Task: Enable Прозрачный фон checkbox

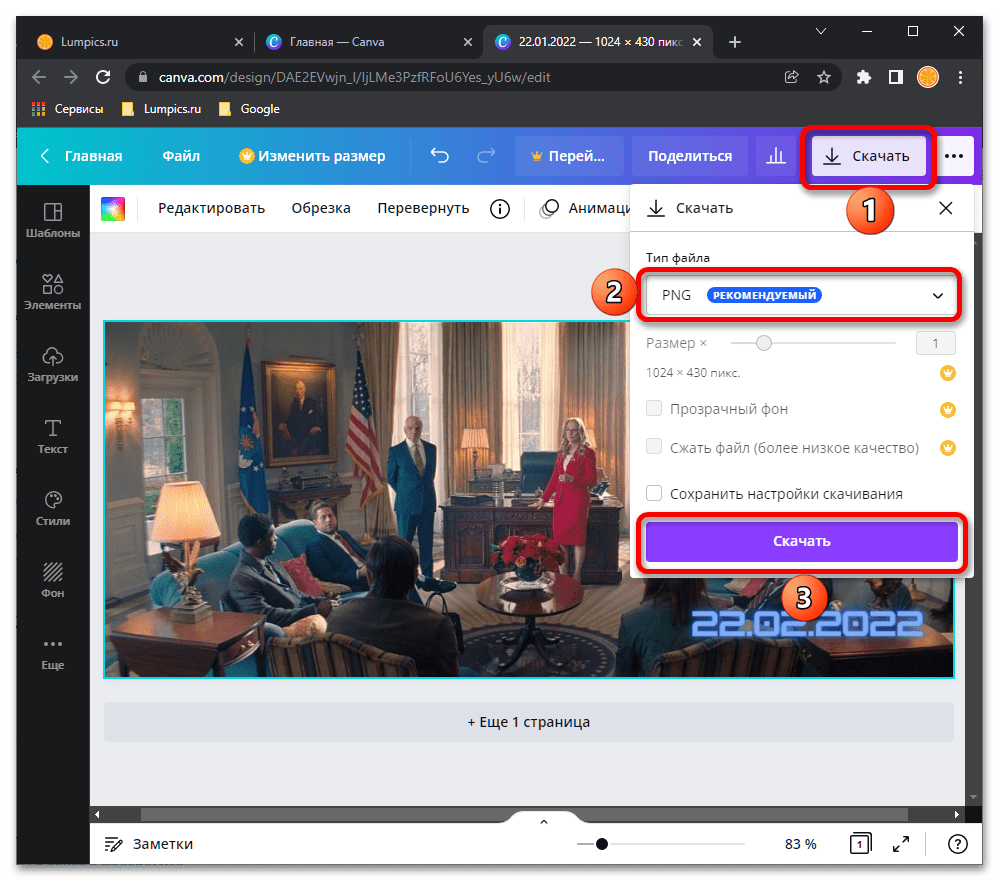Action: pos(654,408)
